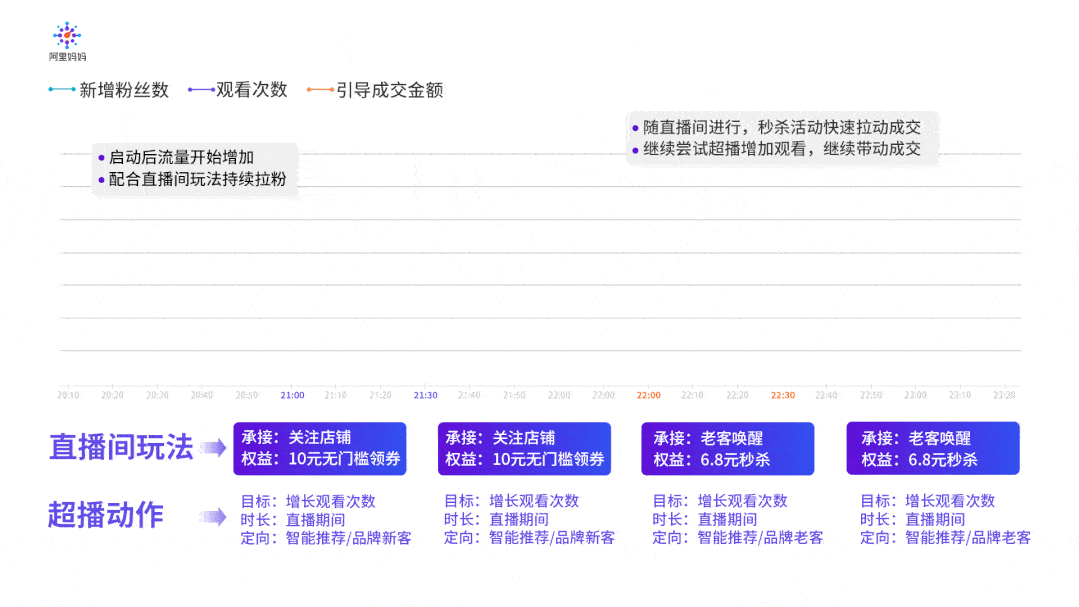Select the orange 22:30 time marker

[x=782, y=395]
